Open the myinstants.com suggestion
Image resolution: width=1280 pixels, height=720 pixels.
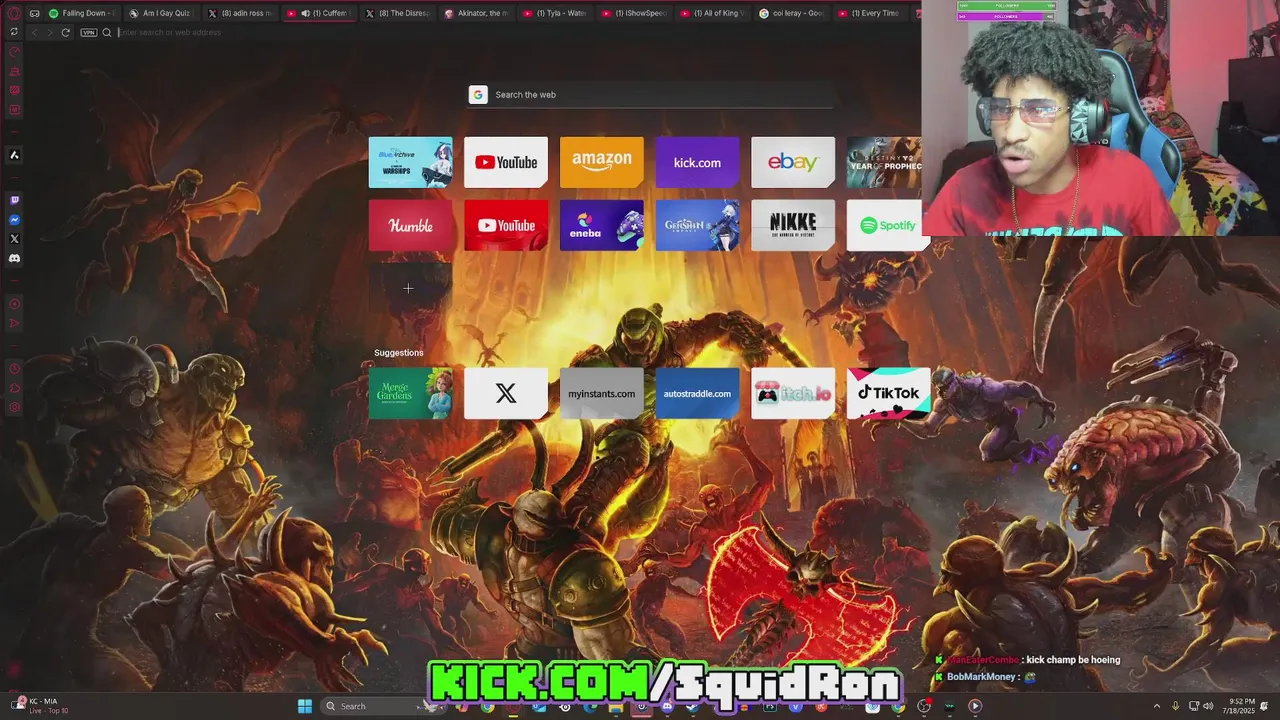(602, 393)
